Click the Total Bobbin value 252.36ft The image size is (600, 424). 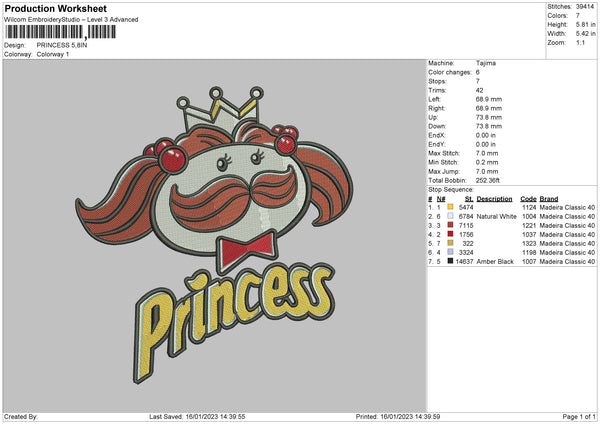[x=488, y=180]
